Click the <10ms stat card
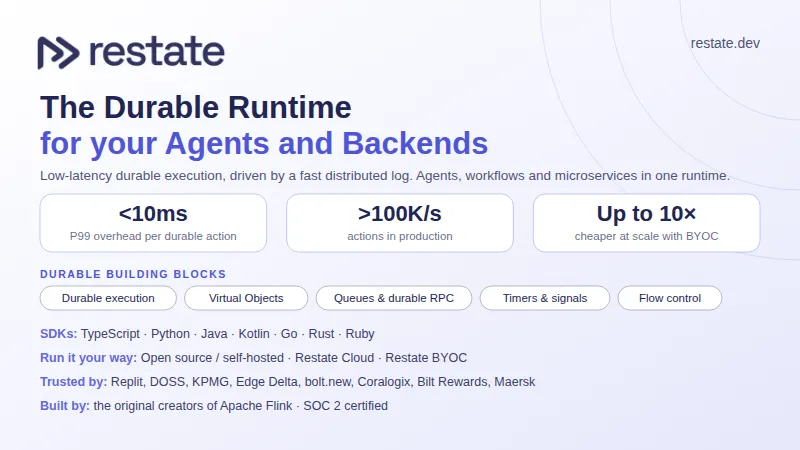This screenshot has width=800, height=450. click(153, 223)
